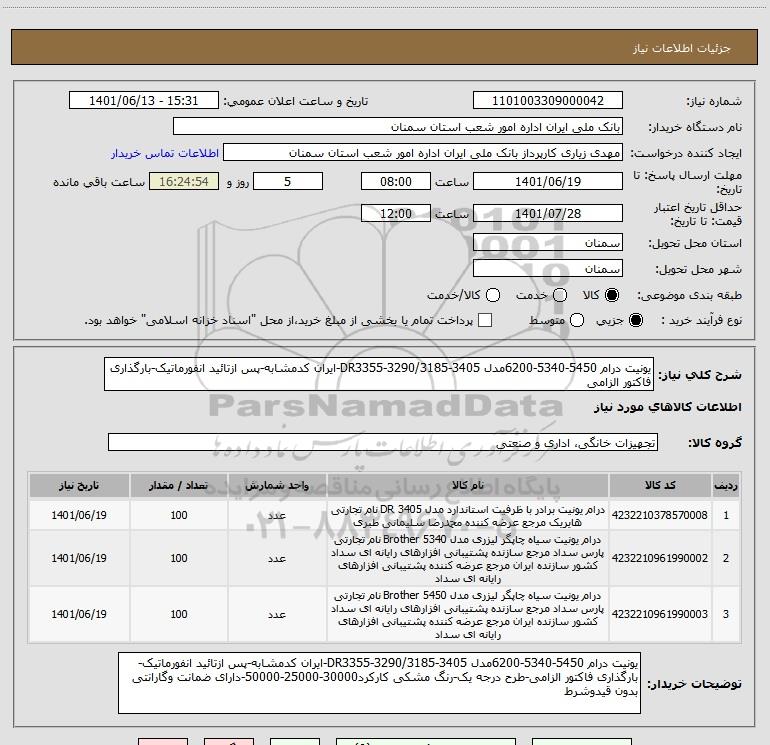The width and height of the screenshot is (770, 745).
Task: Click the نام دستگاه خریدار field
Action: click(398, 127)
